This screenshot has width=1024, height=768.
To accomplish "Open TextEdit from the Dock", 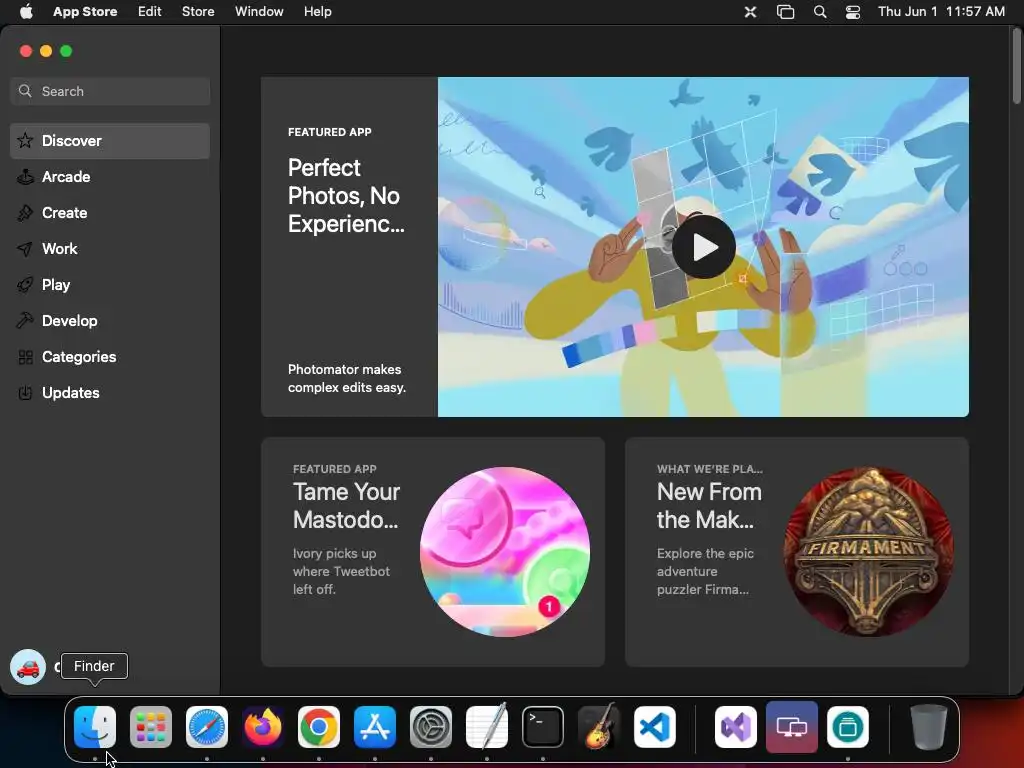I will [487, 726].
